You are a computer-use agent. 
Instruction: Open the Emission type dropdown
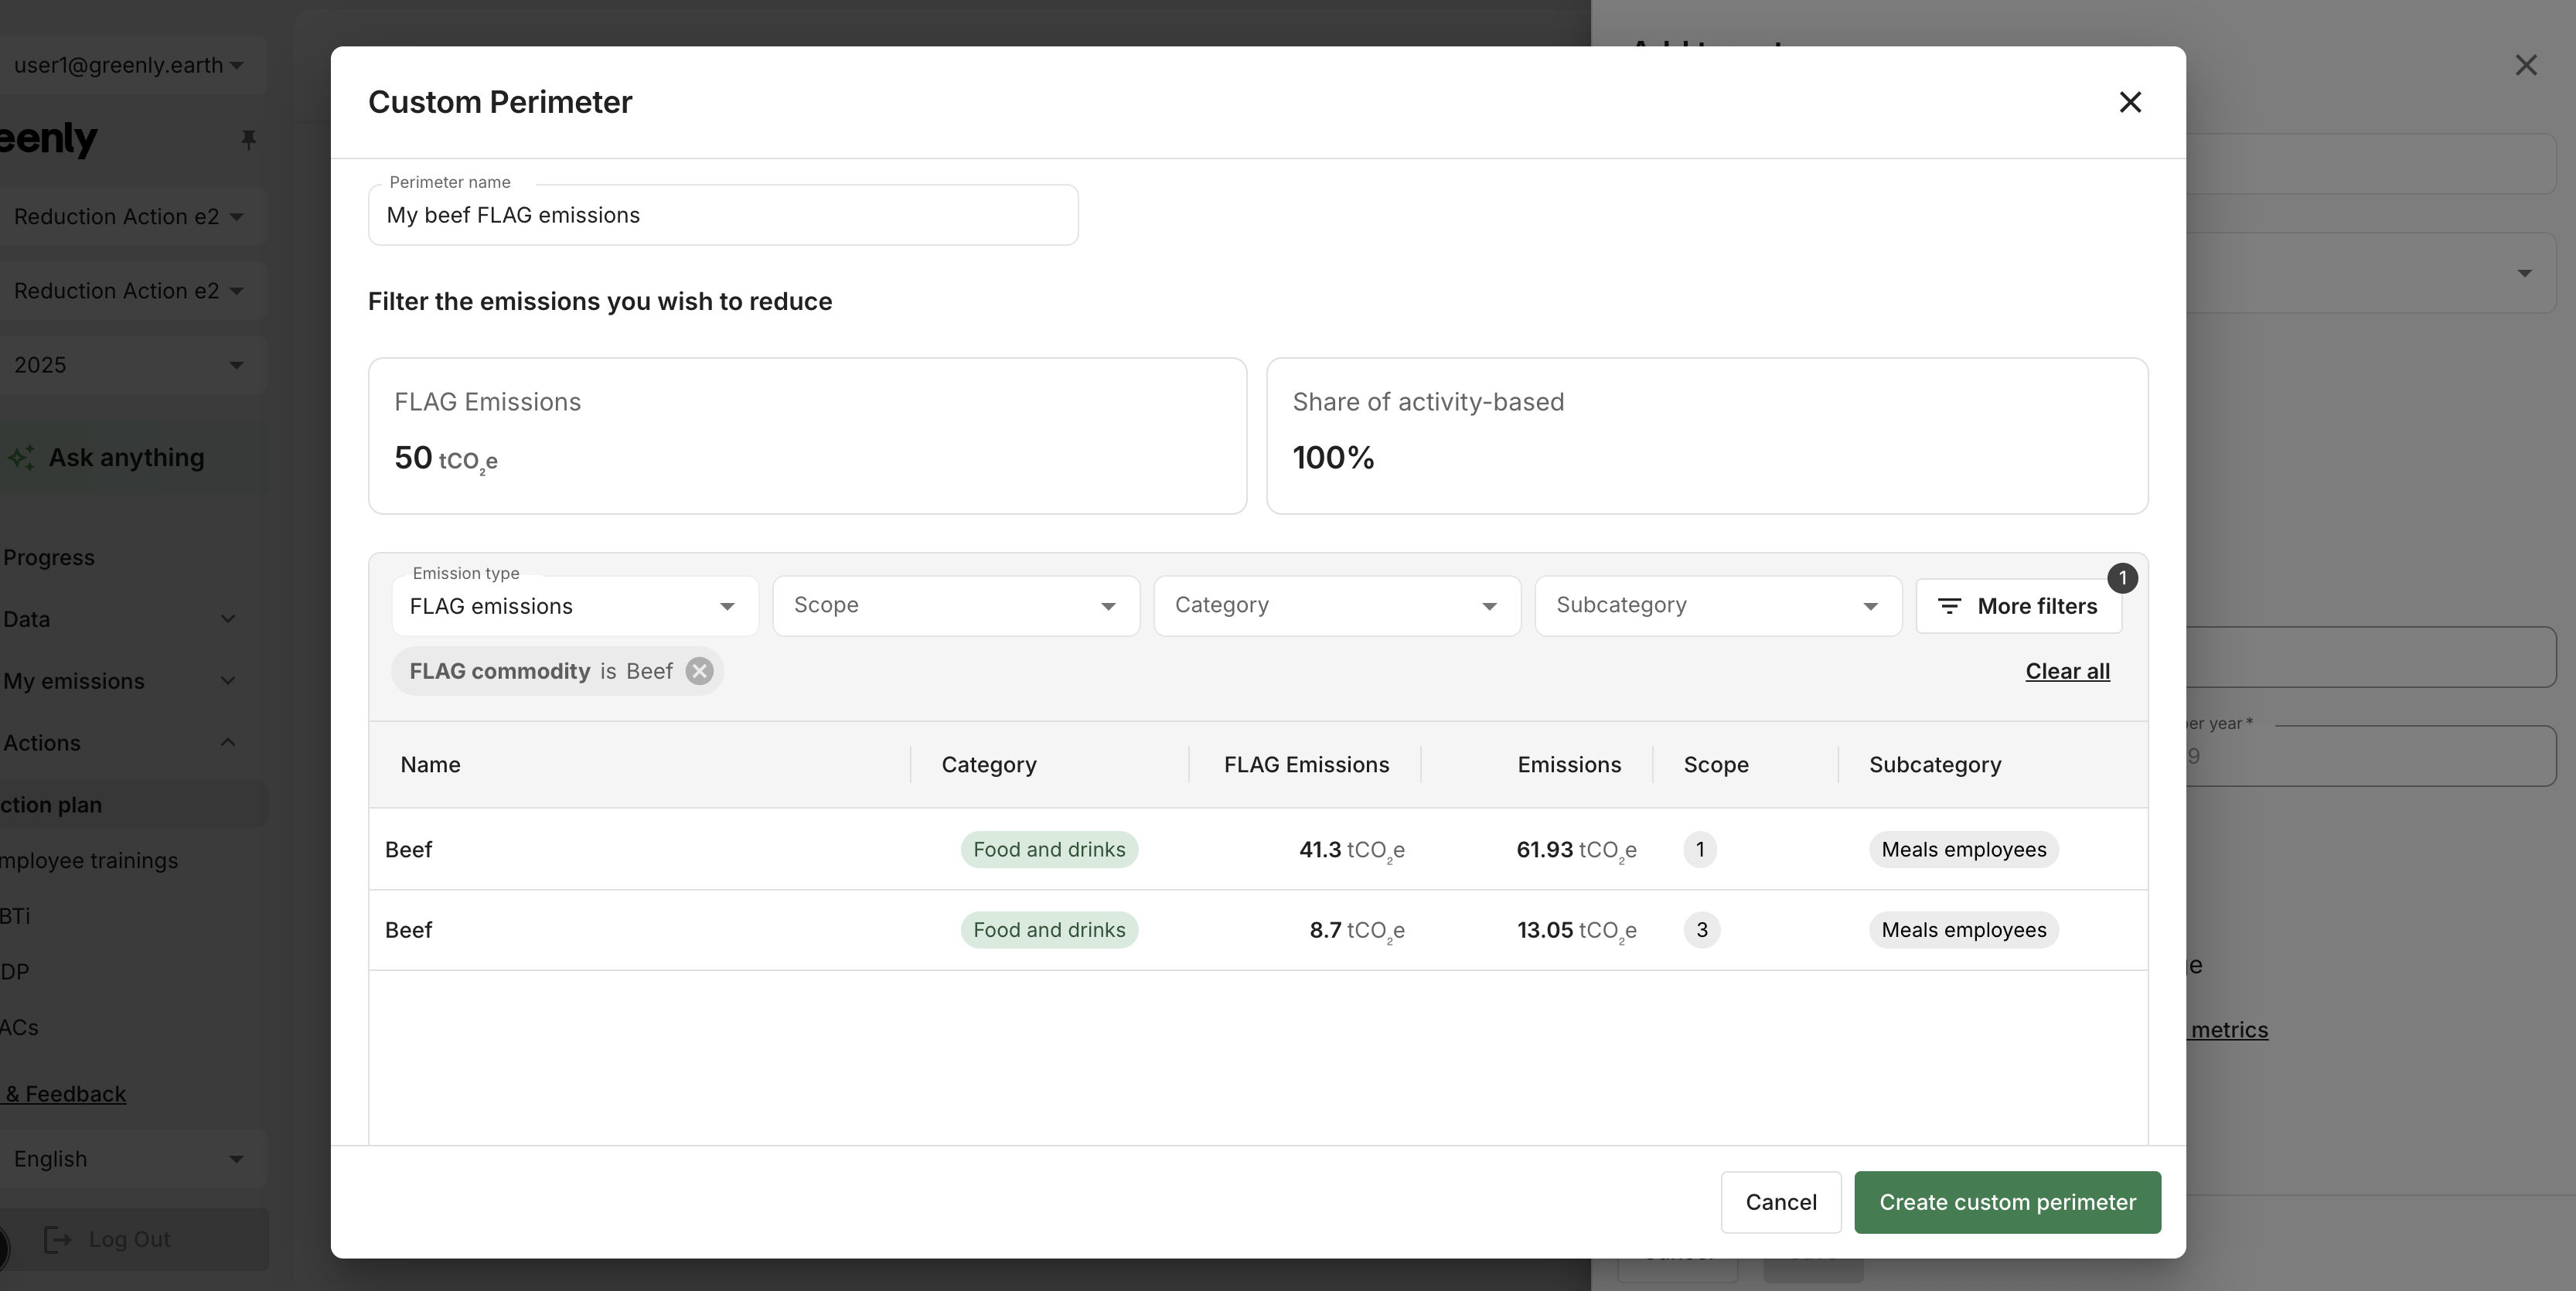tap(575, 606)
